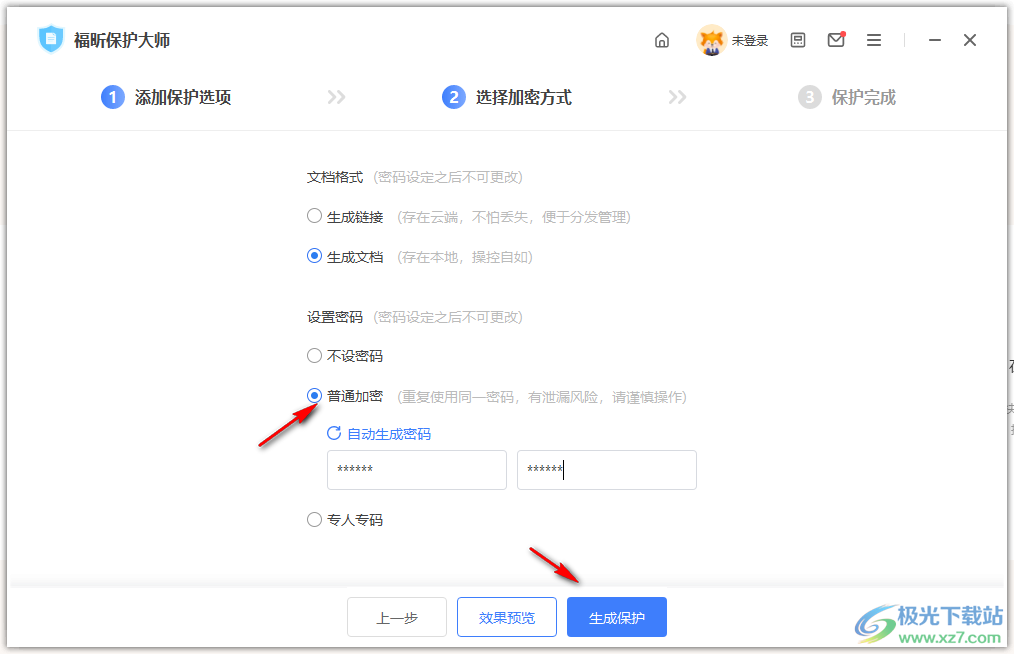Image resolution: width=1014 pixels, height=654 pixels.
Task: Click the 上一步 button
Action: point(396,617)
